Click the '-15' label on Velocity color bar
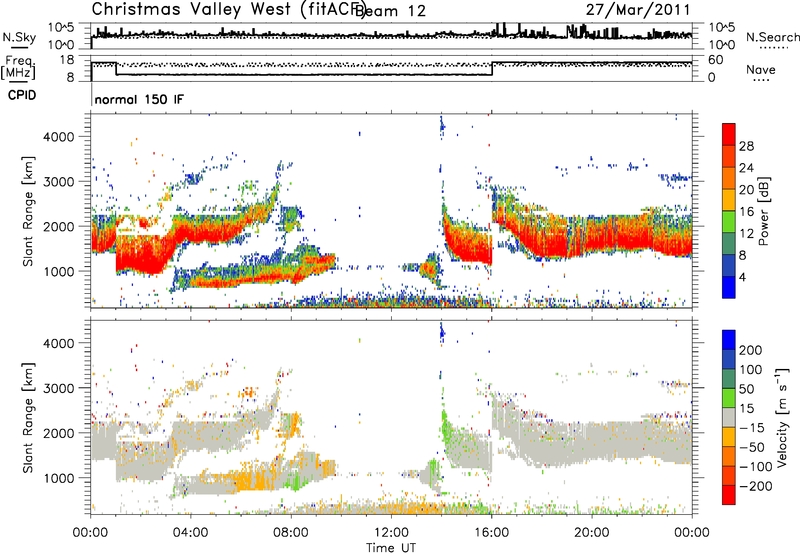Screen dimensions: 800x554 (752, 429)
